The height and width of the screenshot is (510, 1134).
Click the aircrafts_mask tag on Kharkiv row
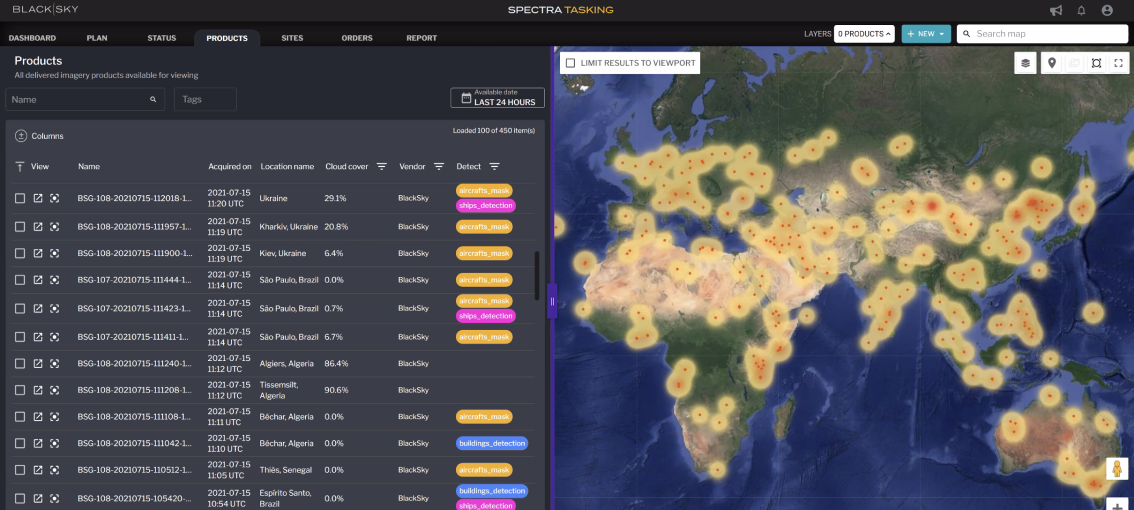pos(484,226)
